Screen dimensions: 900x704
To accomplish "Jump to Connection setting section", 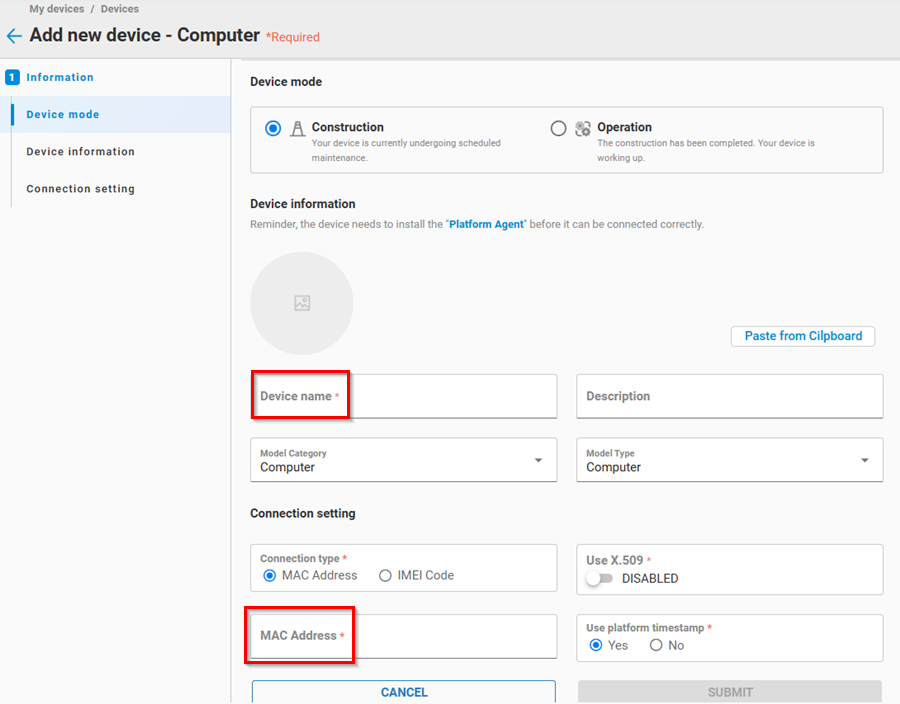I will click(80, 189).
